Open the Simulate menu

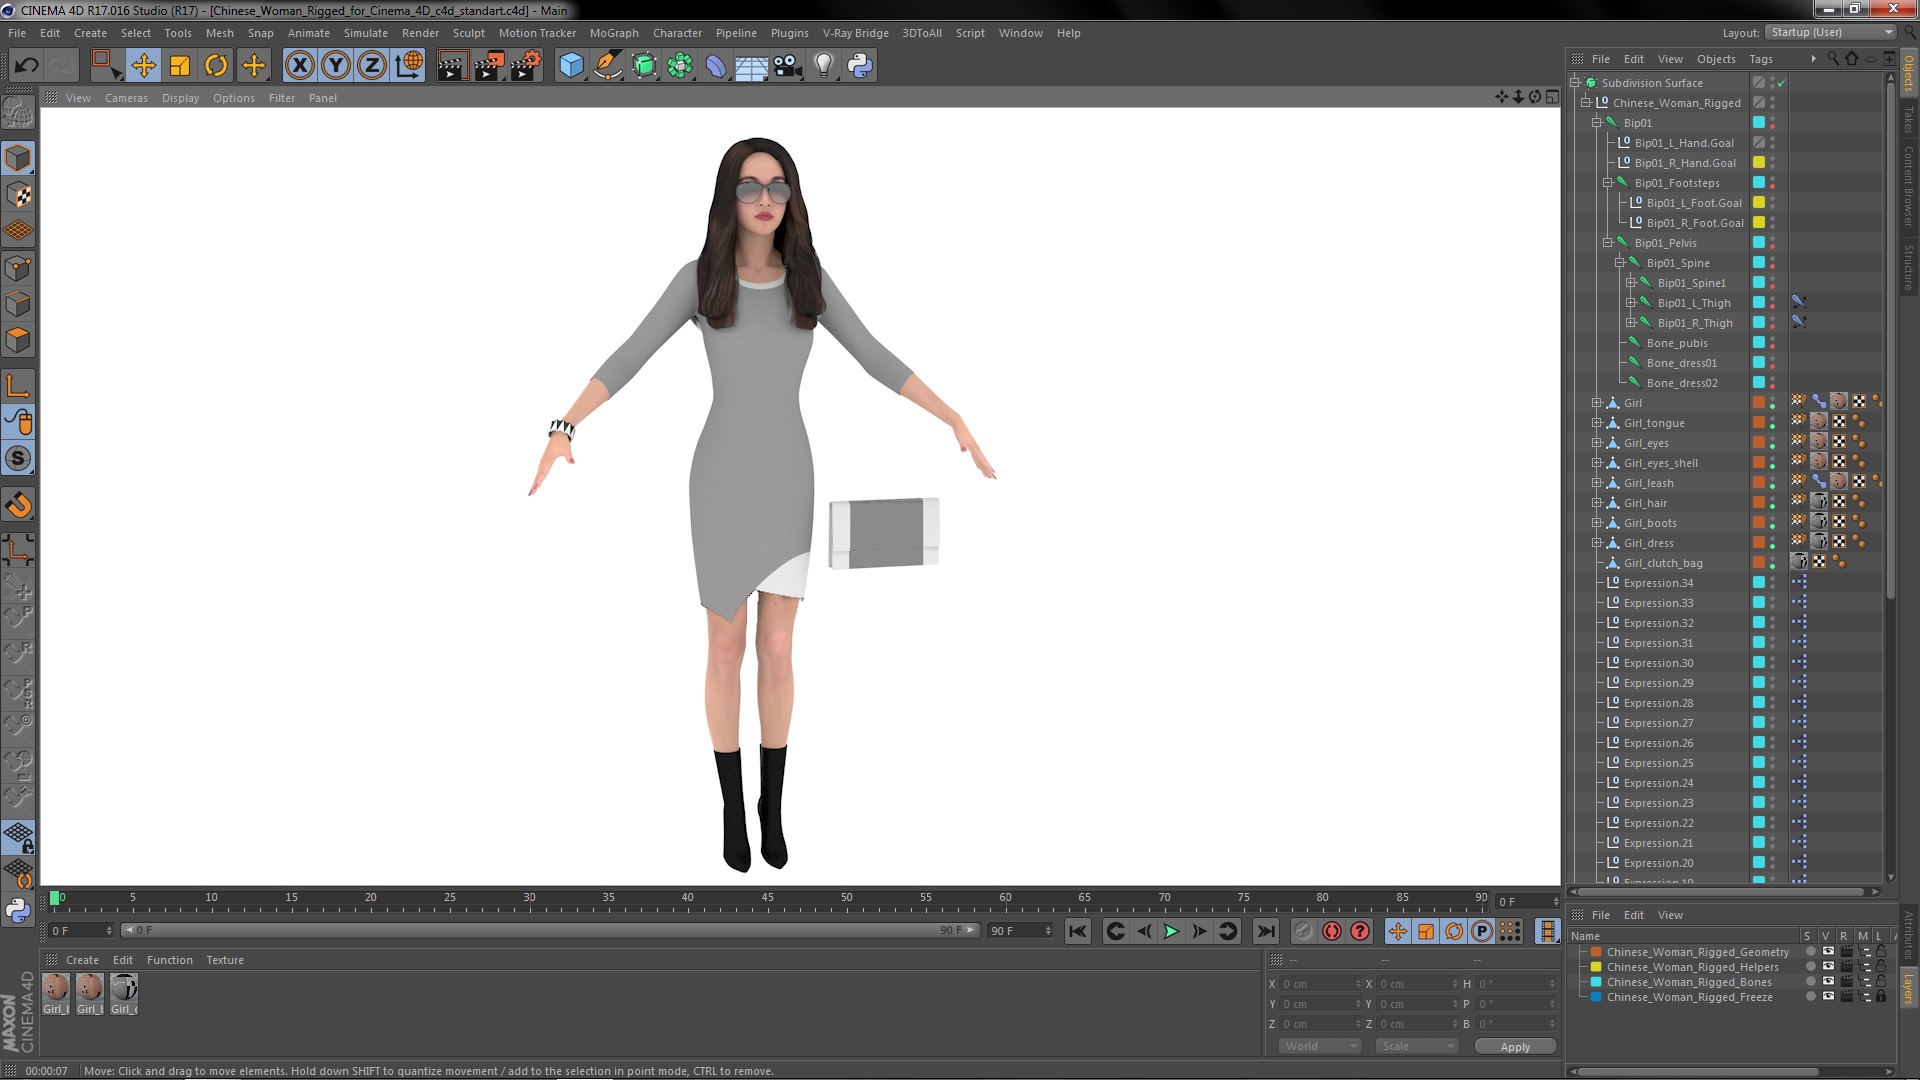365,33
